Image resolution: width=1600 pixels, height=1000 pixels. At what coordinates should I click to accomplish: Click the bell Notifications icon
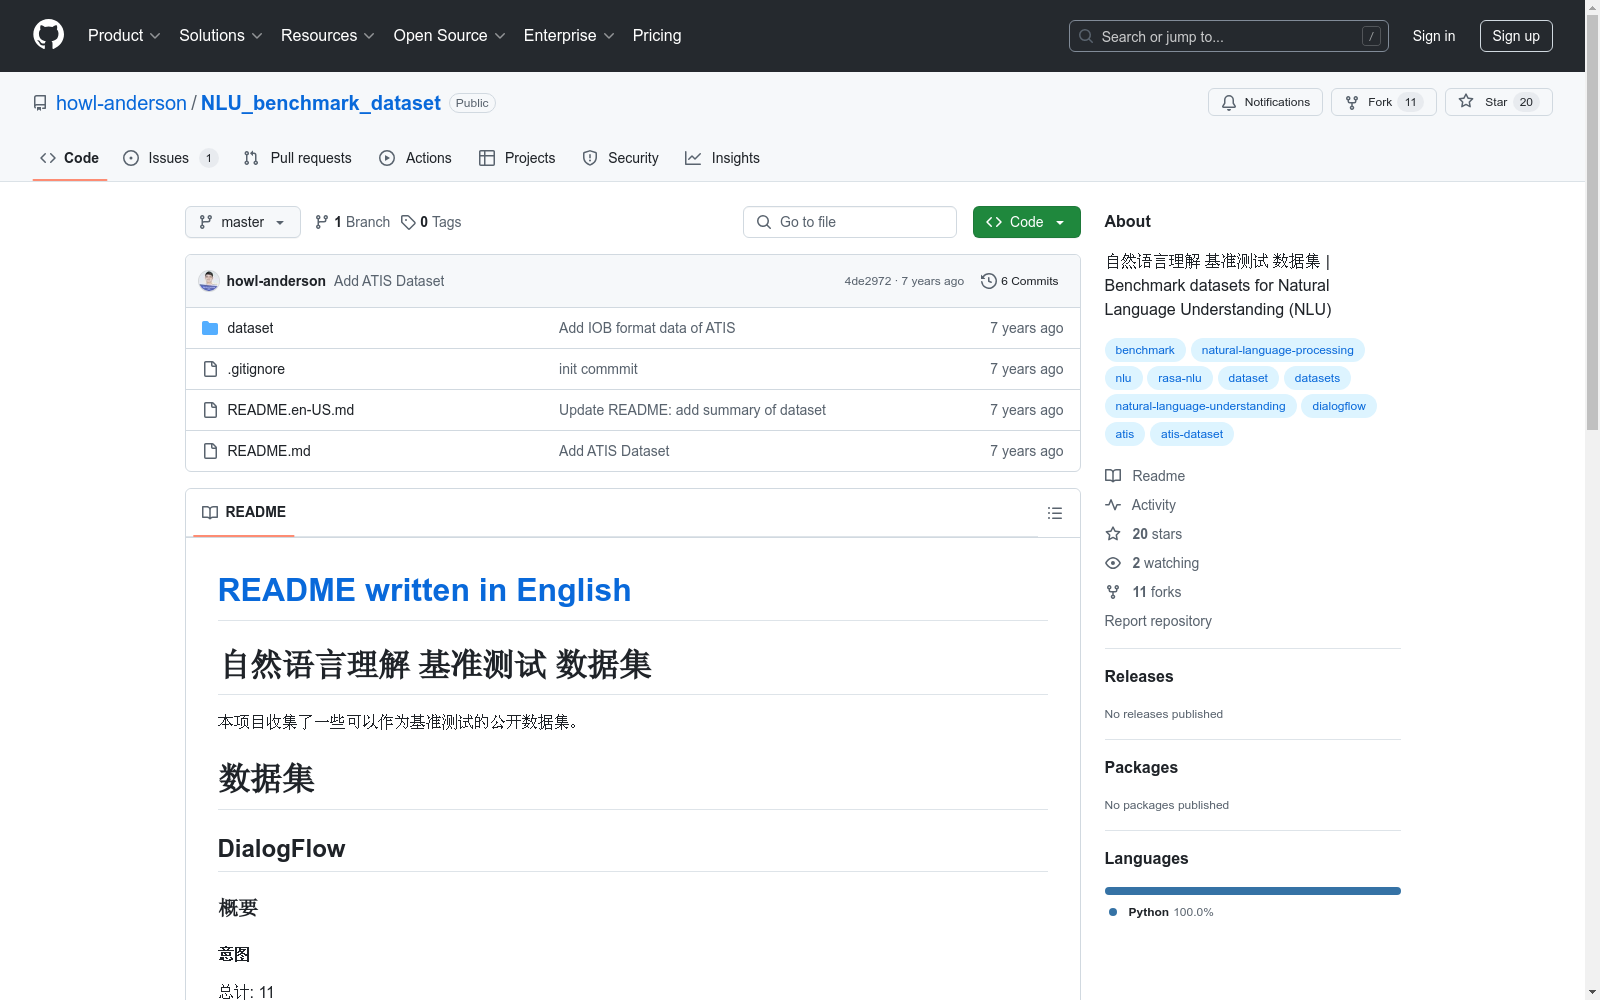click(1229, 102)
